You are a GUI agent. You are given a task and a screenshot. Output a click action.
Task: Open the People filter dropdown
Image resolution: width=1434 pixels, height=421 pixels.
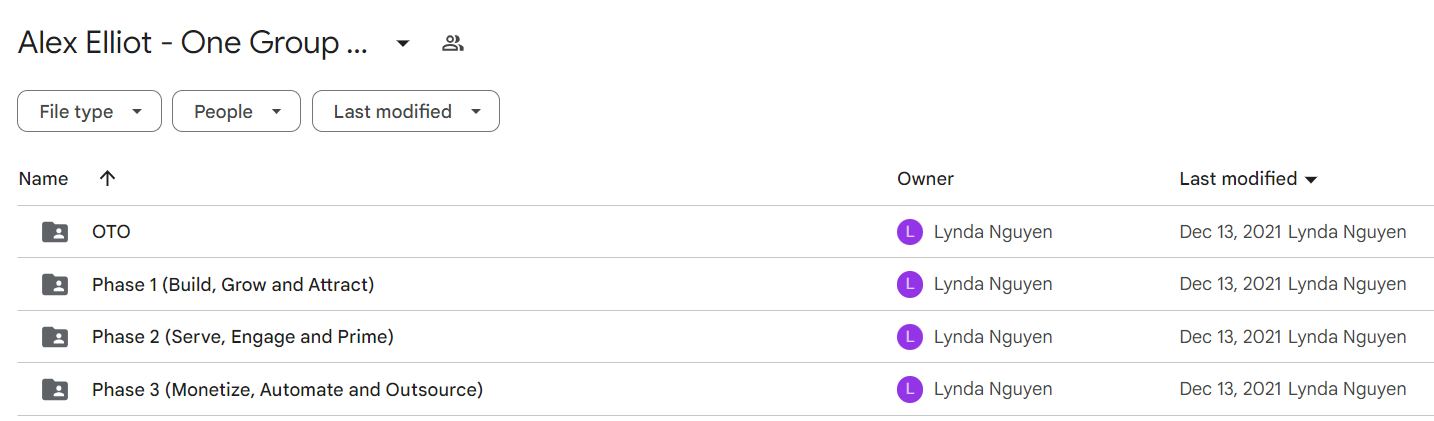[x=236, y=112]
